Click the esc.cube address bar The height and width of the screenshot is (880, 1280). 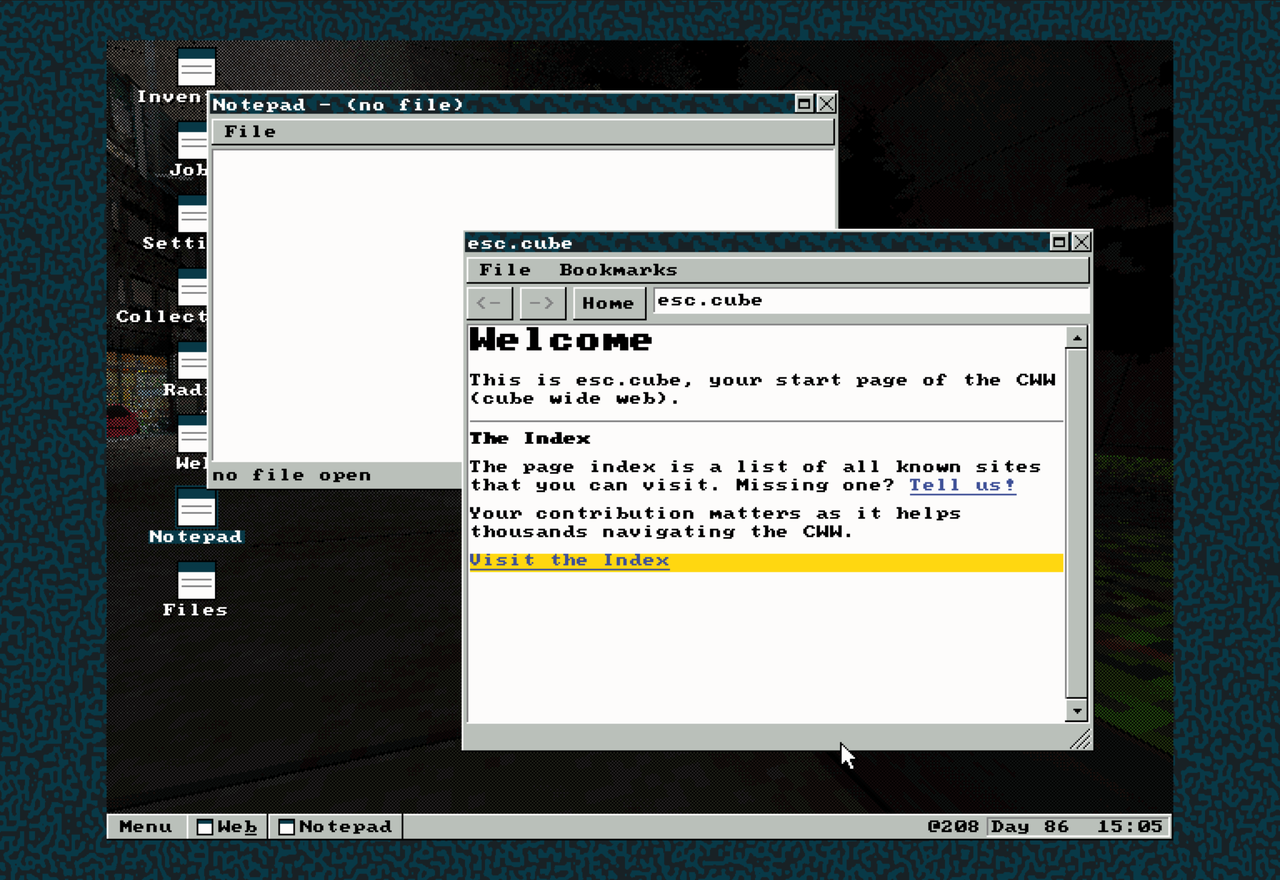click(871, 301)
